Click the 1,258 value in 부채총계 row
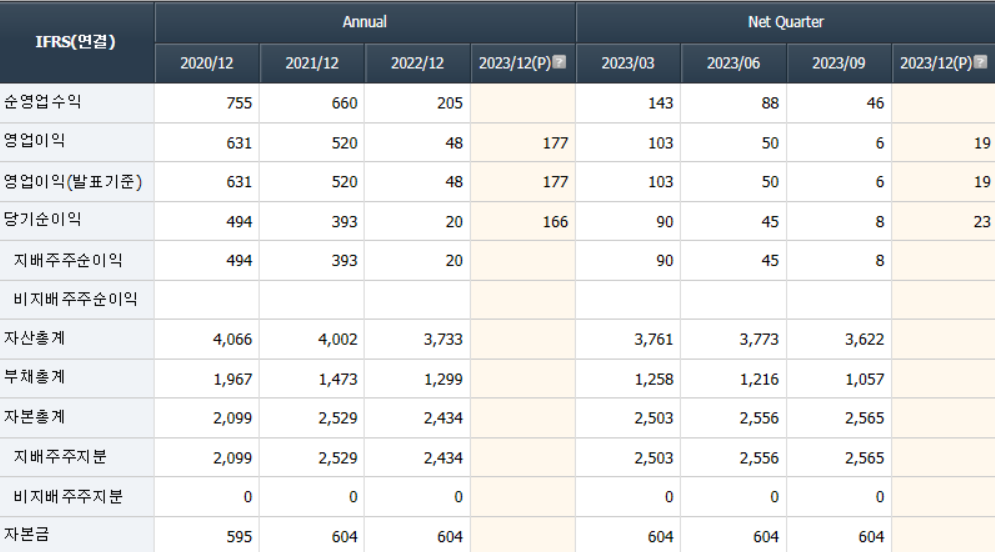 pos(654,380)
